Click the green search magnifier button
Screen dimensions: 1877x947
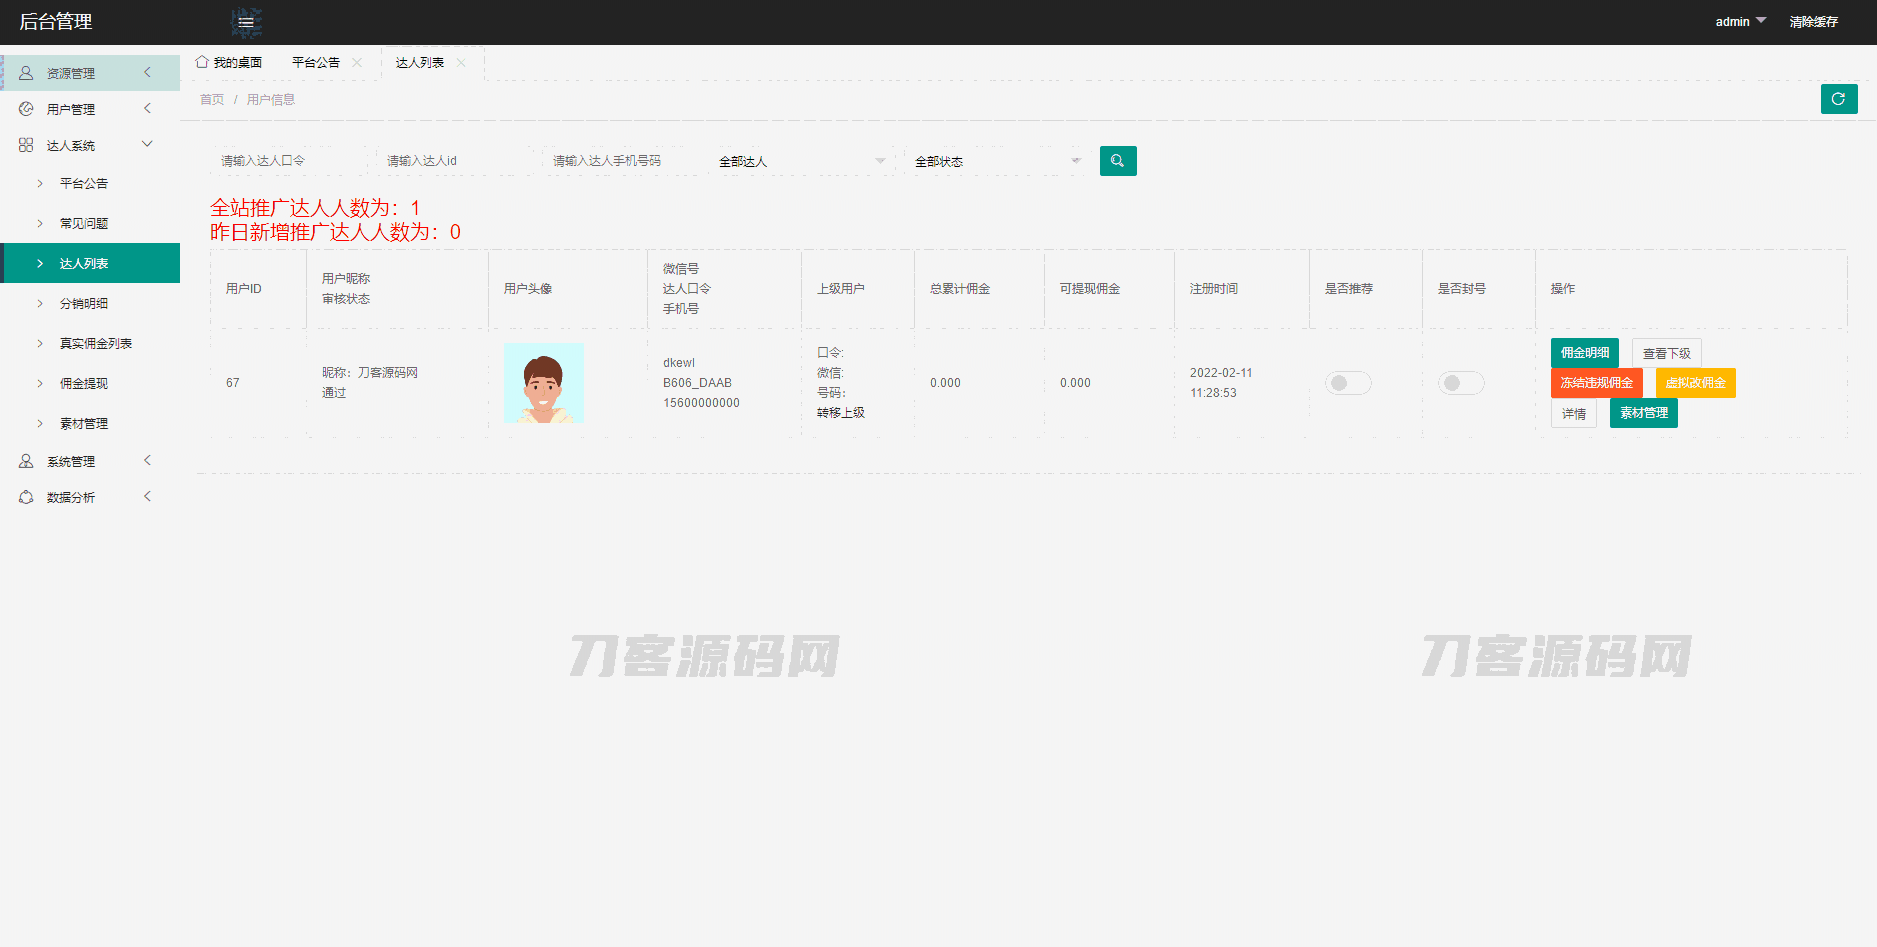click(x=1117, y=161)
